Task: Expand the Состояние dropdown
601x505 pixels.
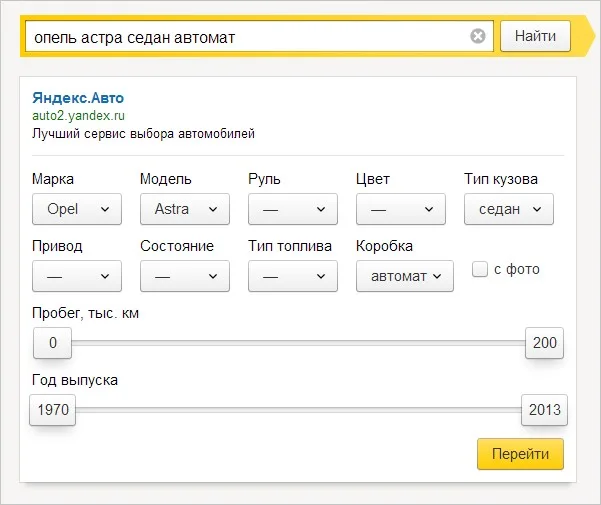Action: click(x=185, y=276)
